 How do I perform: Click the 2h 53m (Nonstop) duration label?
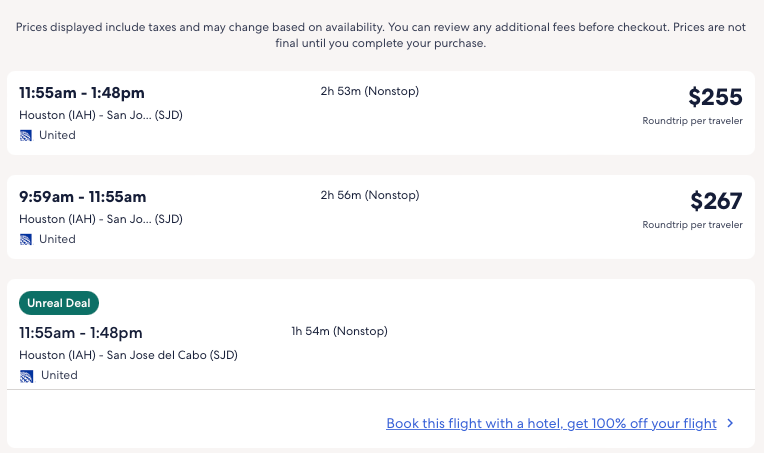369,92
